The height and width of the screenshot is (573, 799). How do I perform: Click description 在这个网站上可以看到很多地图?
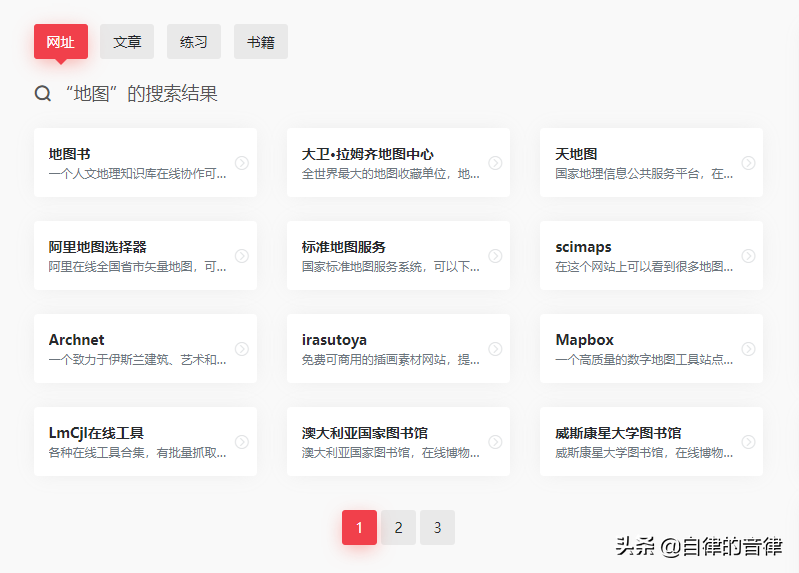[644, 267]
